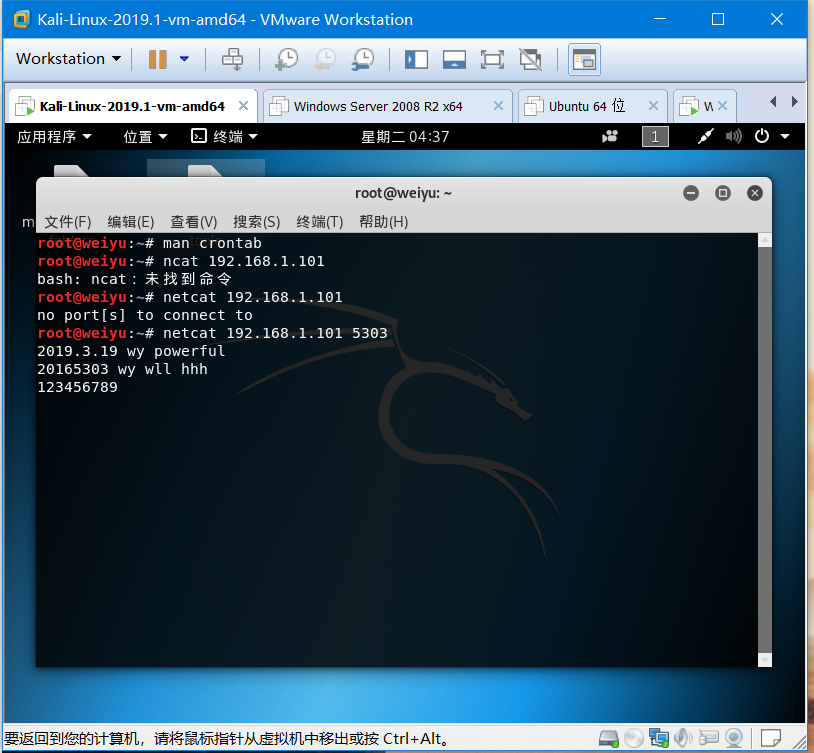Image resolution: width=814 pixels, height=753 pixels.
Task: Click the 'man crontab' command line
Action: [x=150, y=243]
